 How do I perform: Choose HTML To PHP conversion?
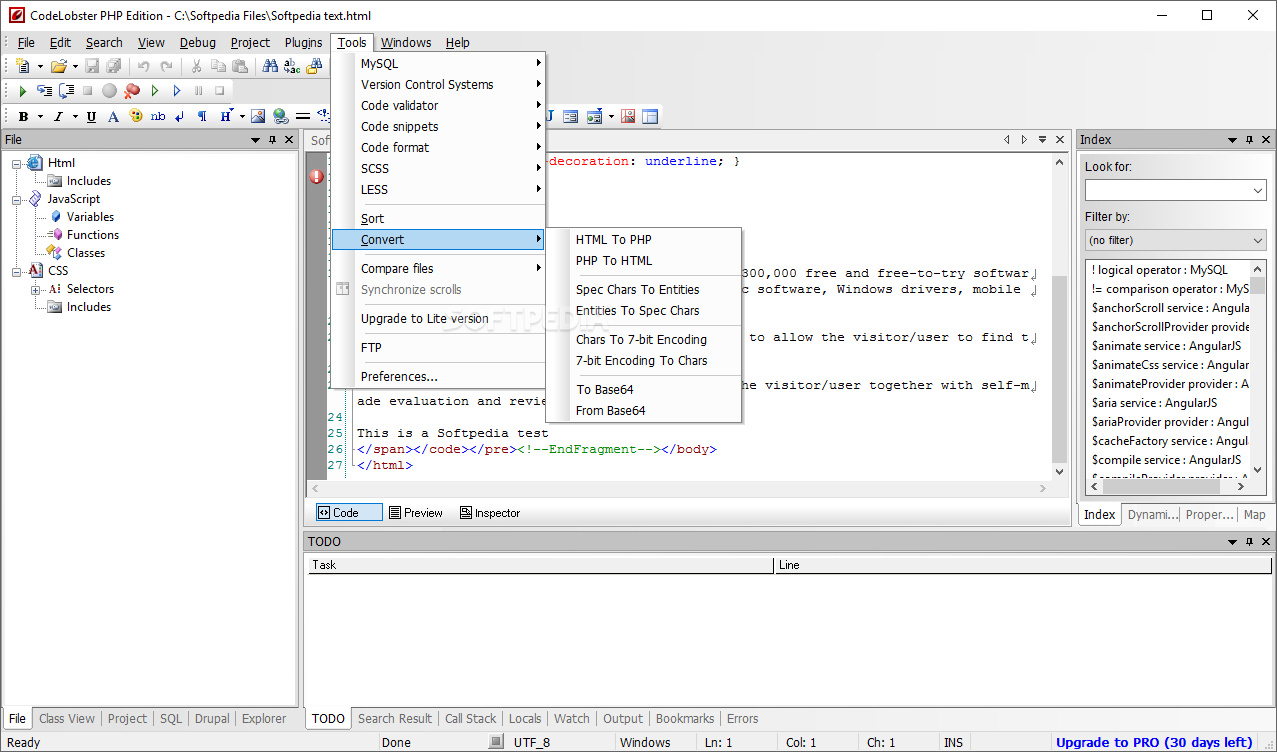pyautogui.click(x=643, y=240)
